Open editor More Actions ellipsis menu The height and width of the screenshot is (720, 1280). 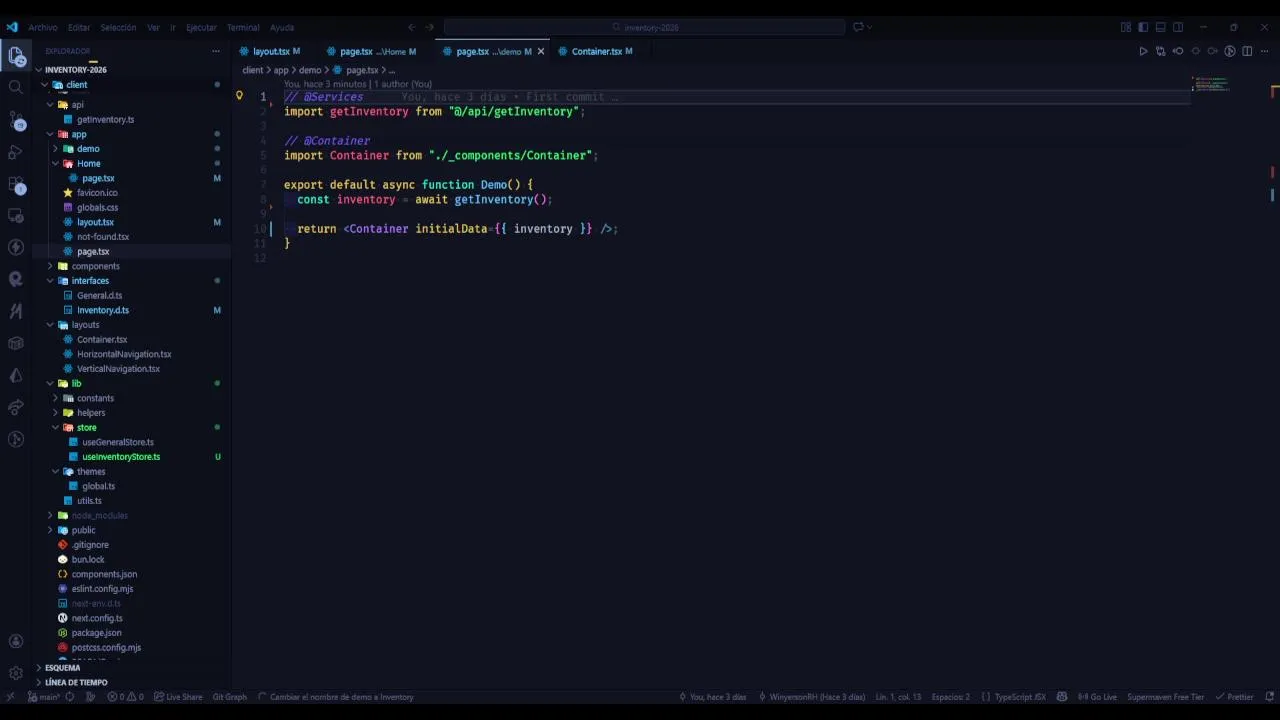(x=1264, y=51)
